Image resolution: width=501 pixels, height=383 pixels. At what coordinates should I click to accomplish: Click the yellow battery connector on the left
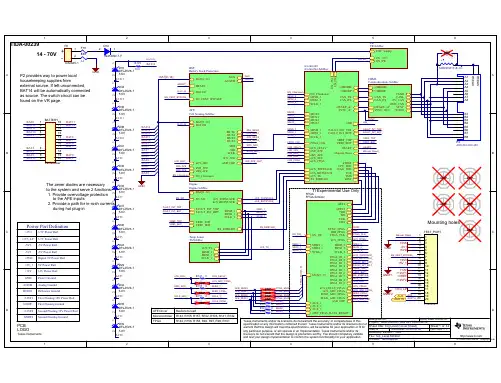tap(50, 142)
